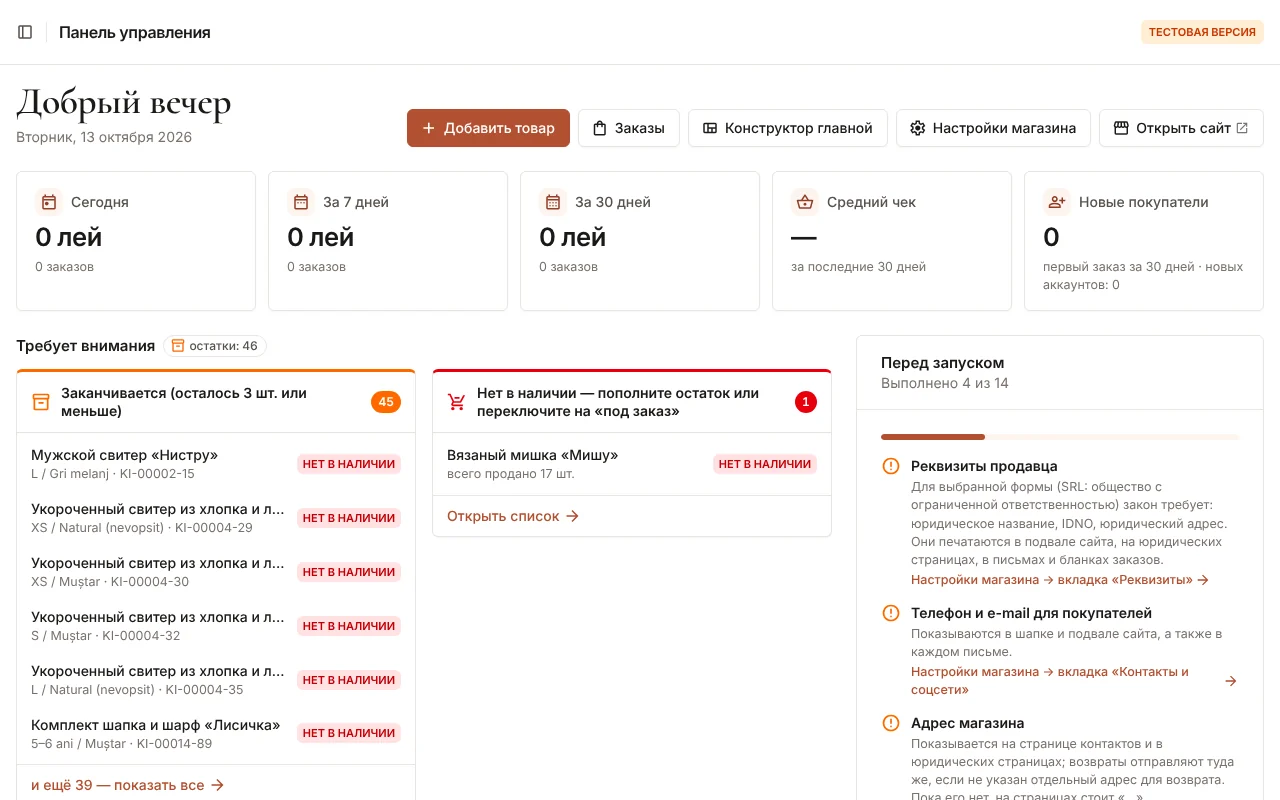
Task: Follow link to вкладка «Реквизиты»
Action: (1060, 580)
